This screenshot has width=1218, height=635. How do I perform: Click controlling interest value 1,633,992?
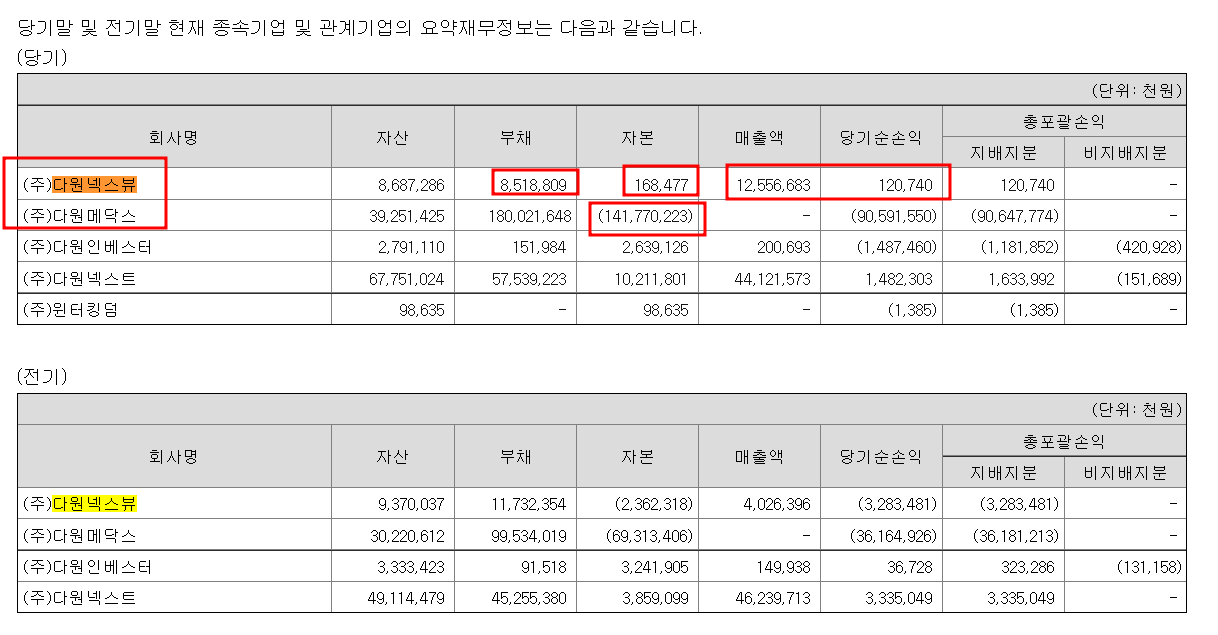pos(1023,279)
